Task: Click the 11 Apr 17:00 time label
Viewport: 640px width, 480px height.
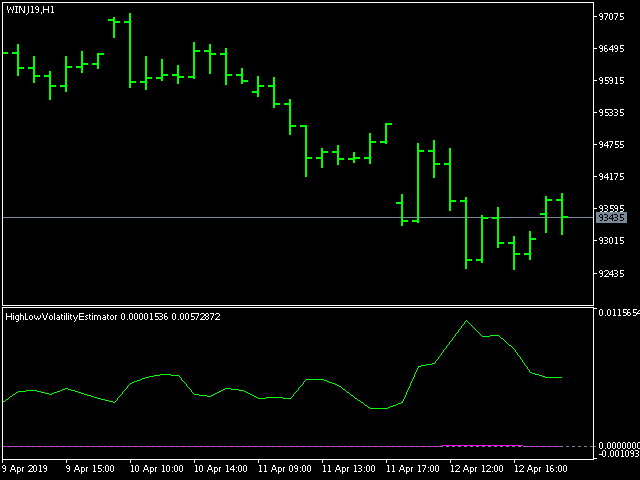Action: pyautogui.click(x=413, y=469)
